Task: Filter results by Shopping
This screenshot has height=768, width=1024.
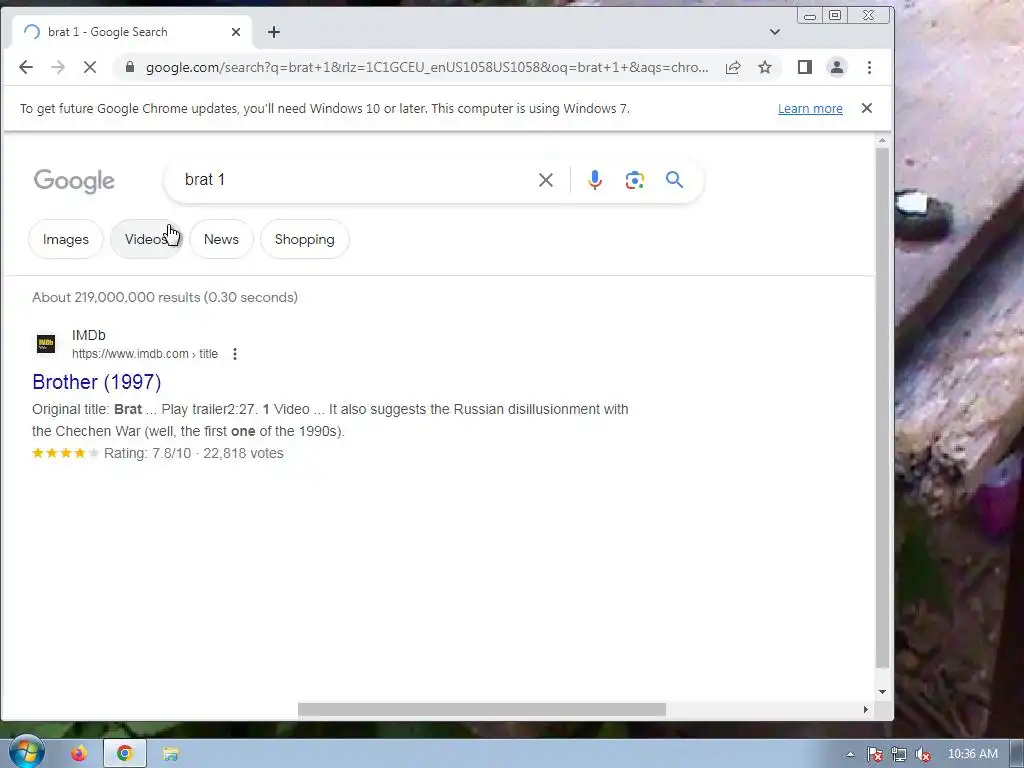Action: [304, 239]
